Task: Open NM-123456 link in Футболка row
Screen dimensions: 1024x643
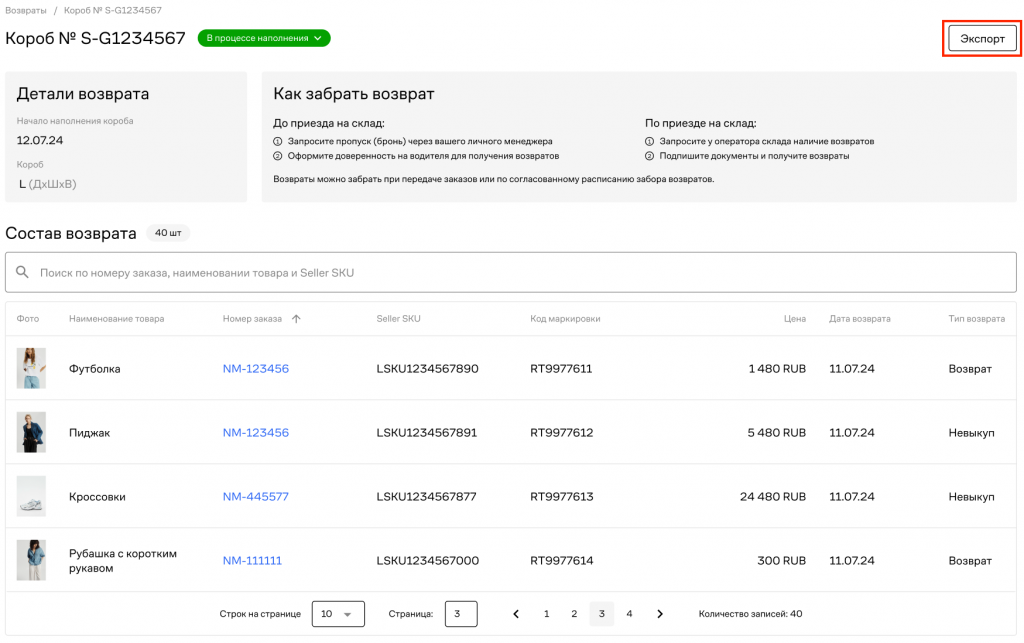Action: coord(255,369)
